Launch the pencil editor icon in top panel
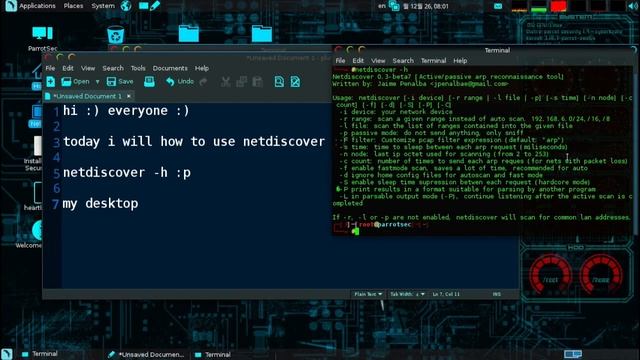Screen dimensions: 640x360 click(155, 6)
